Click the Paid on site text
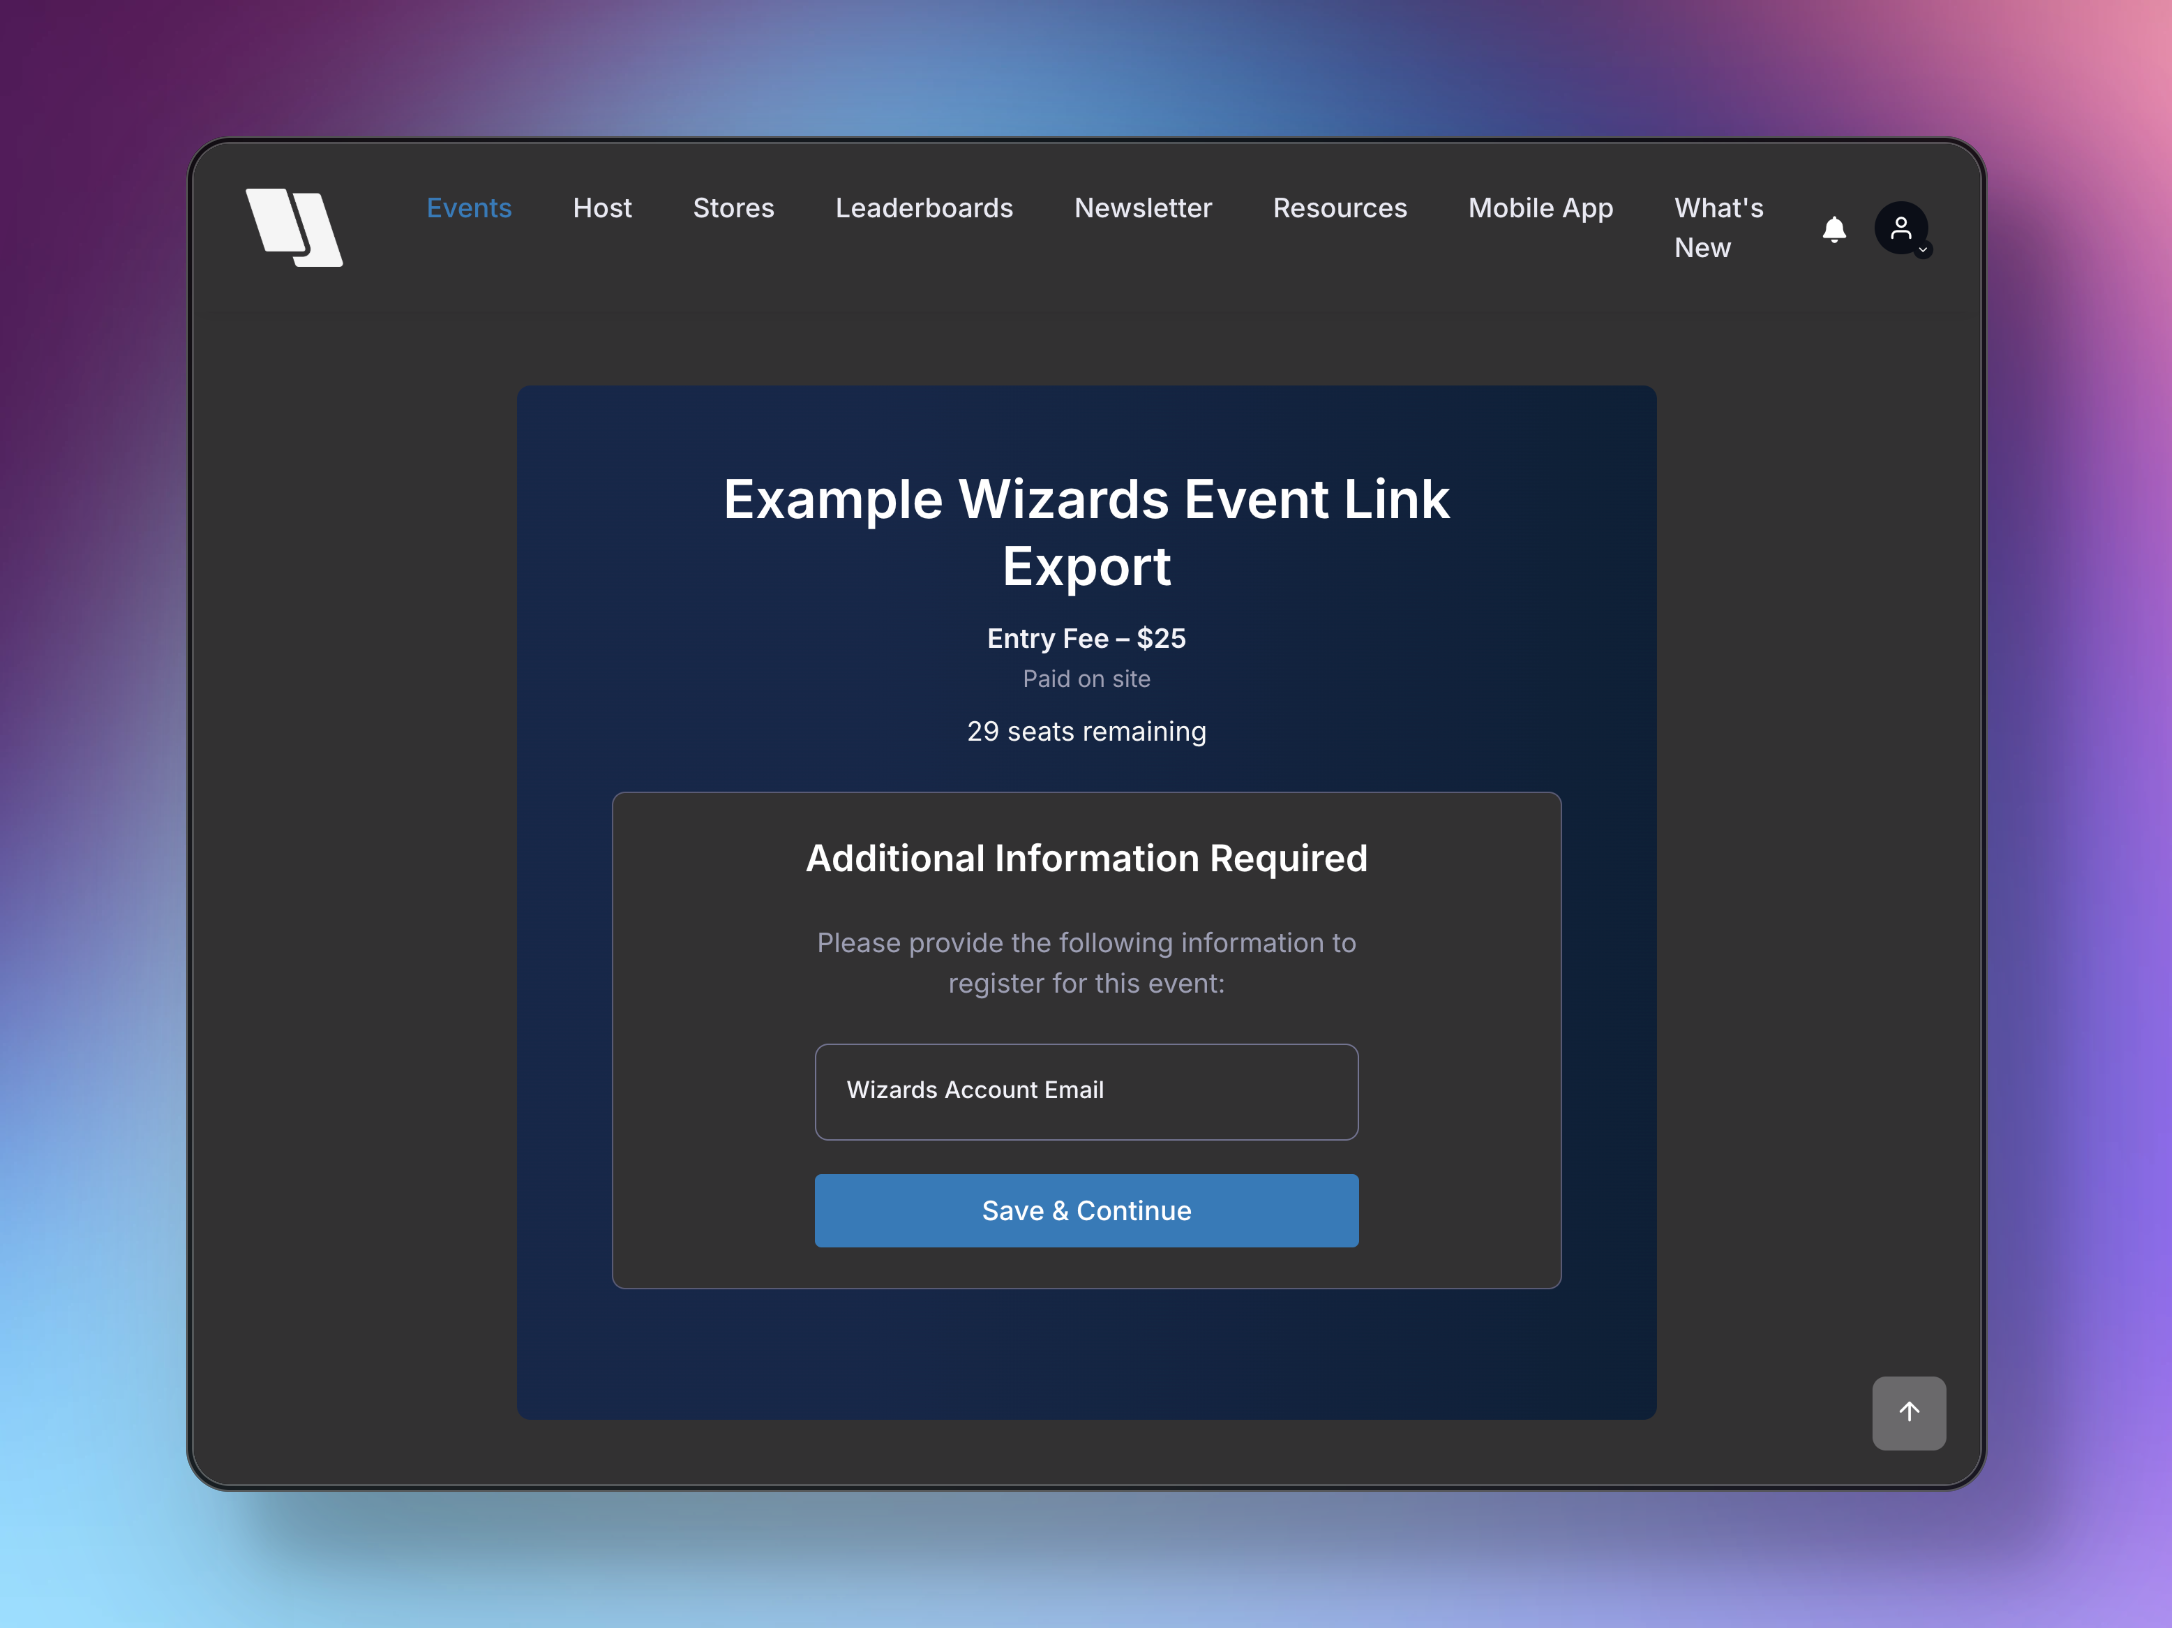 pos(1086,679)
